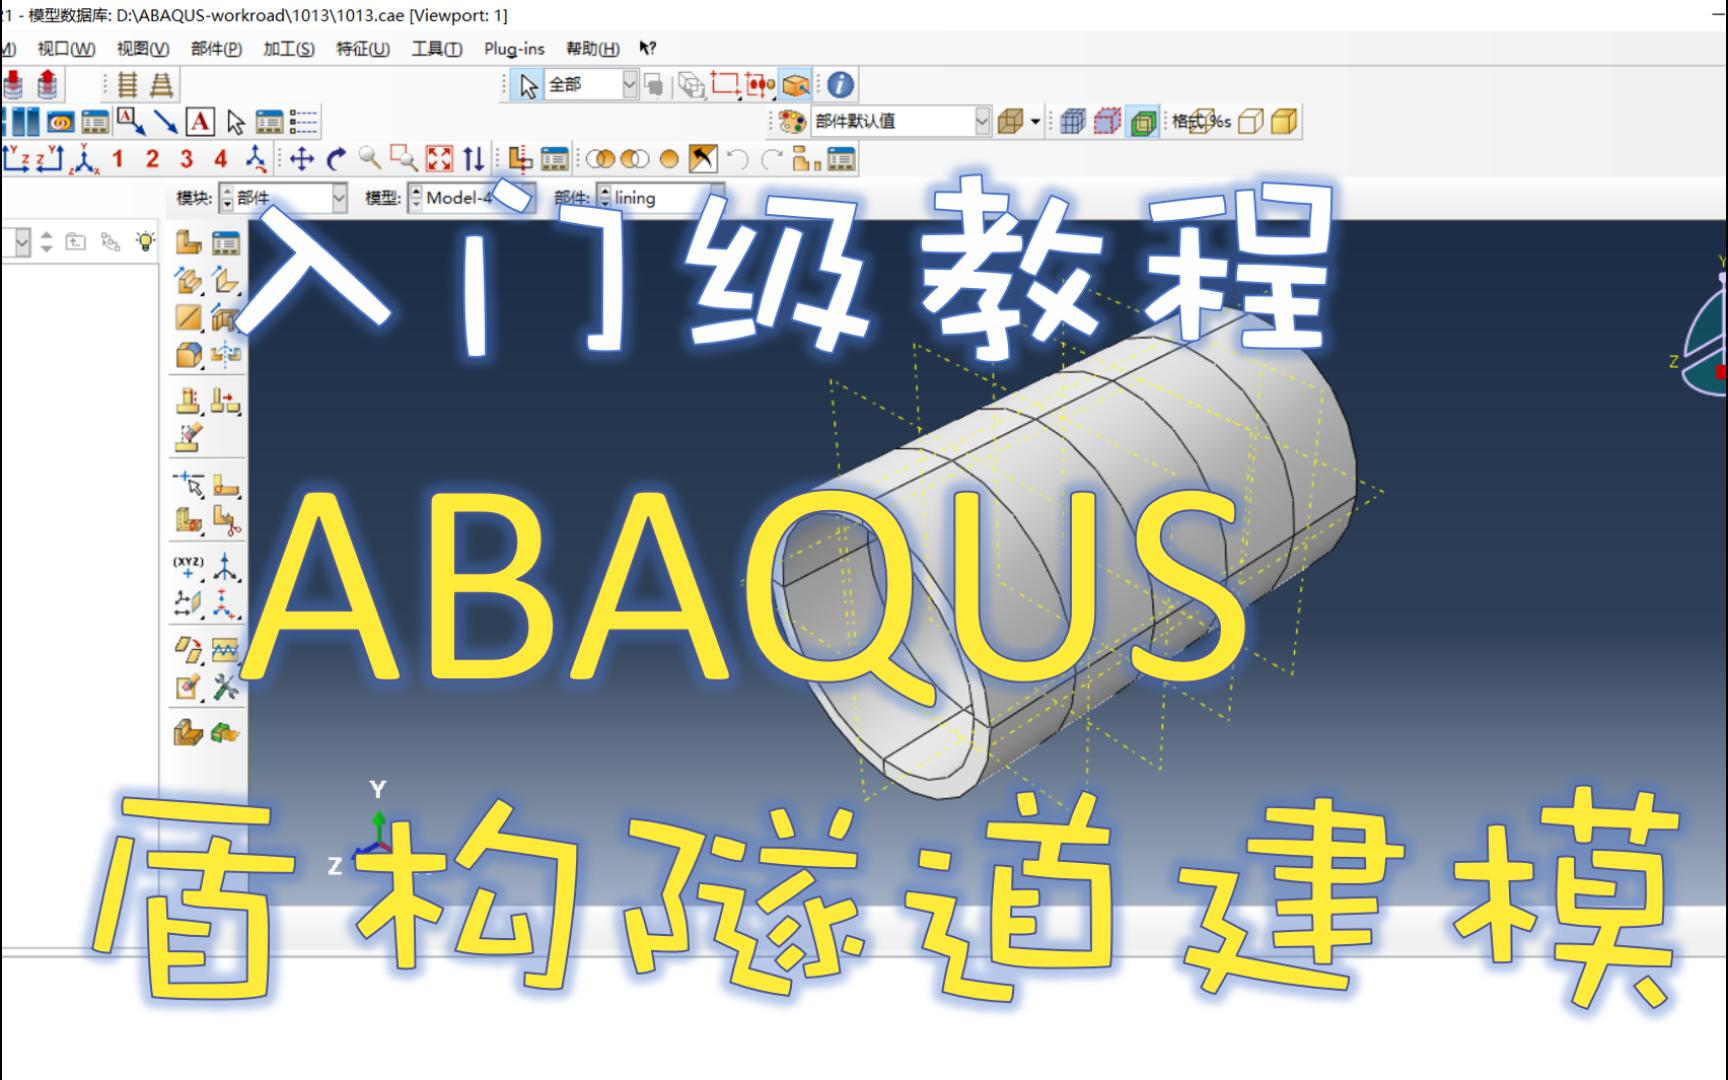Open the Plug-ins menu
The image size is (1728, 1080).
[x=514, y=48]
